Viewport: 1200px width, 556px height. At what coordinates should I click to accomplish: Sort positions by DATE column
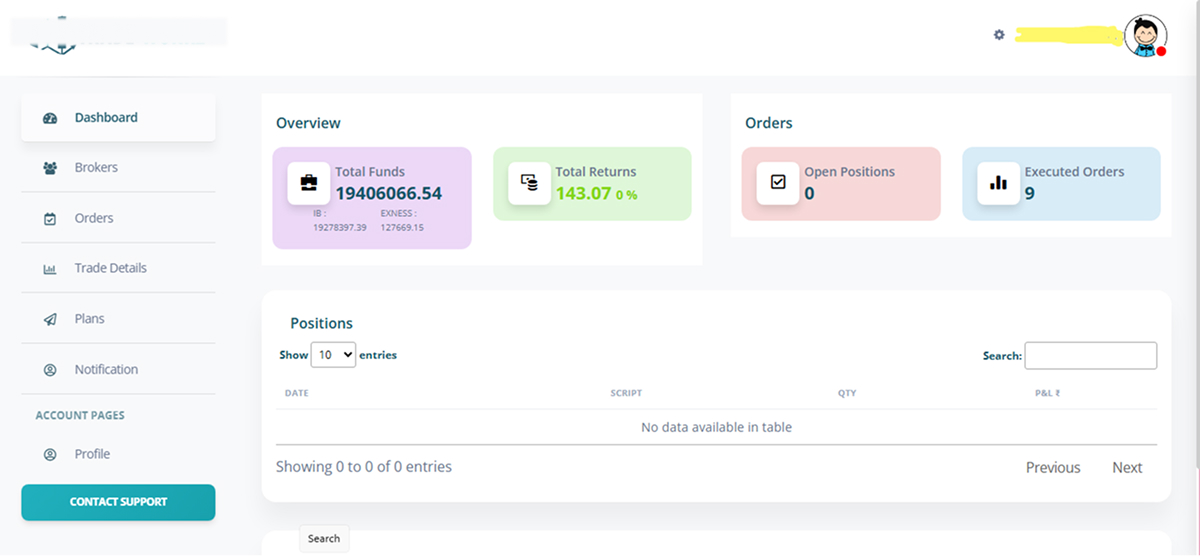297,393
